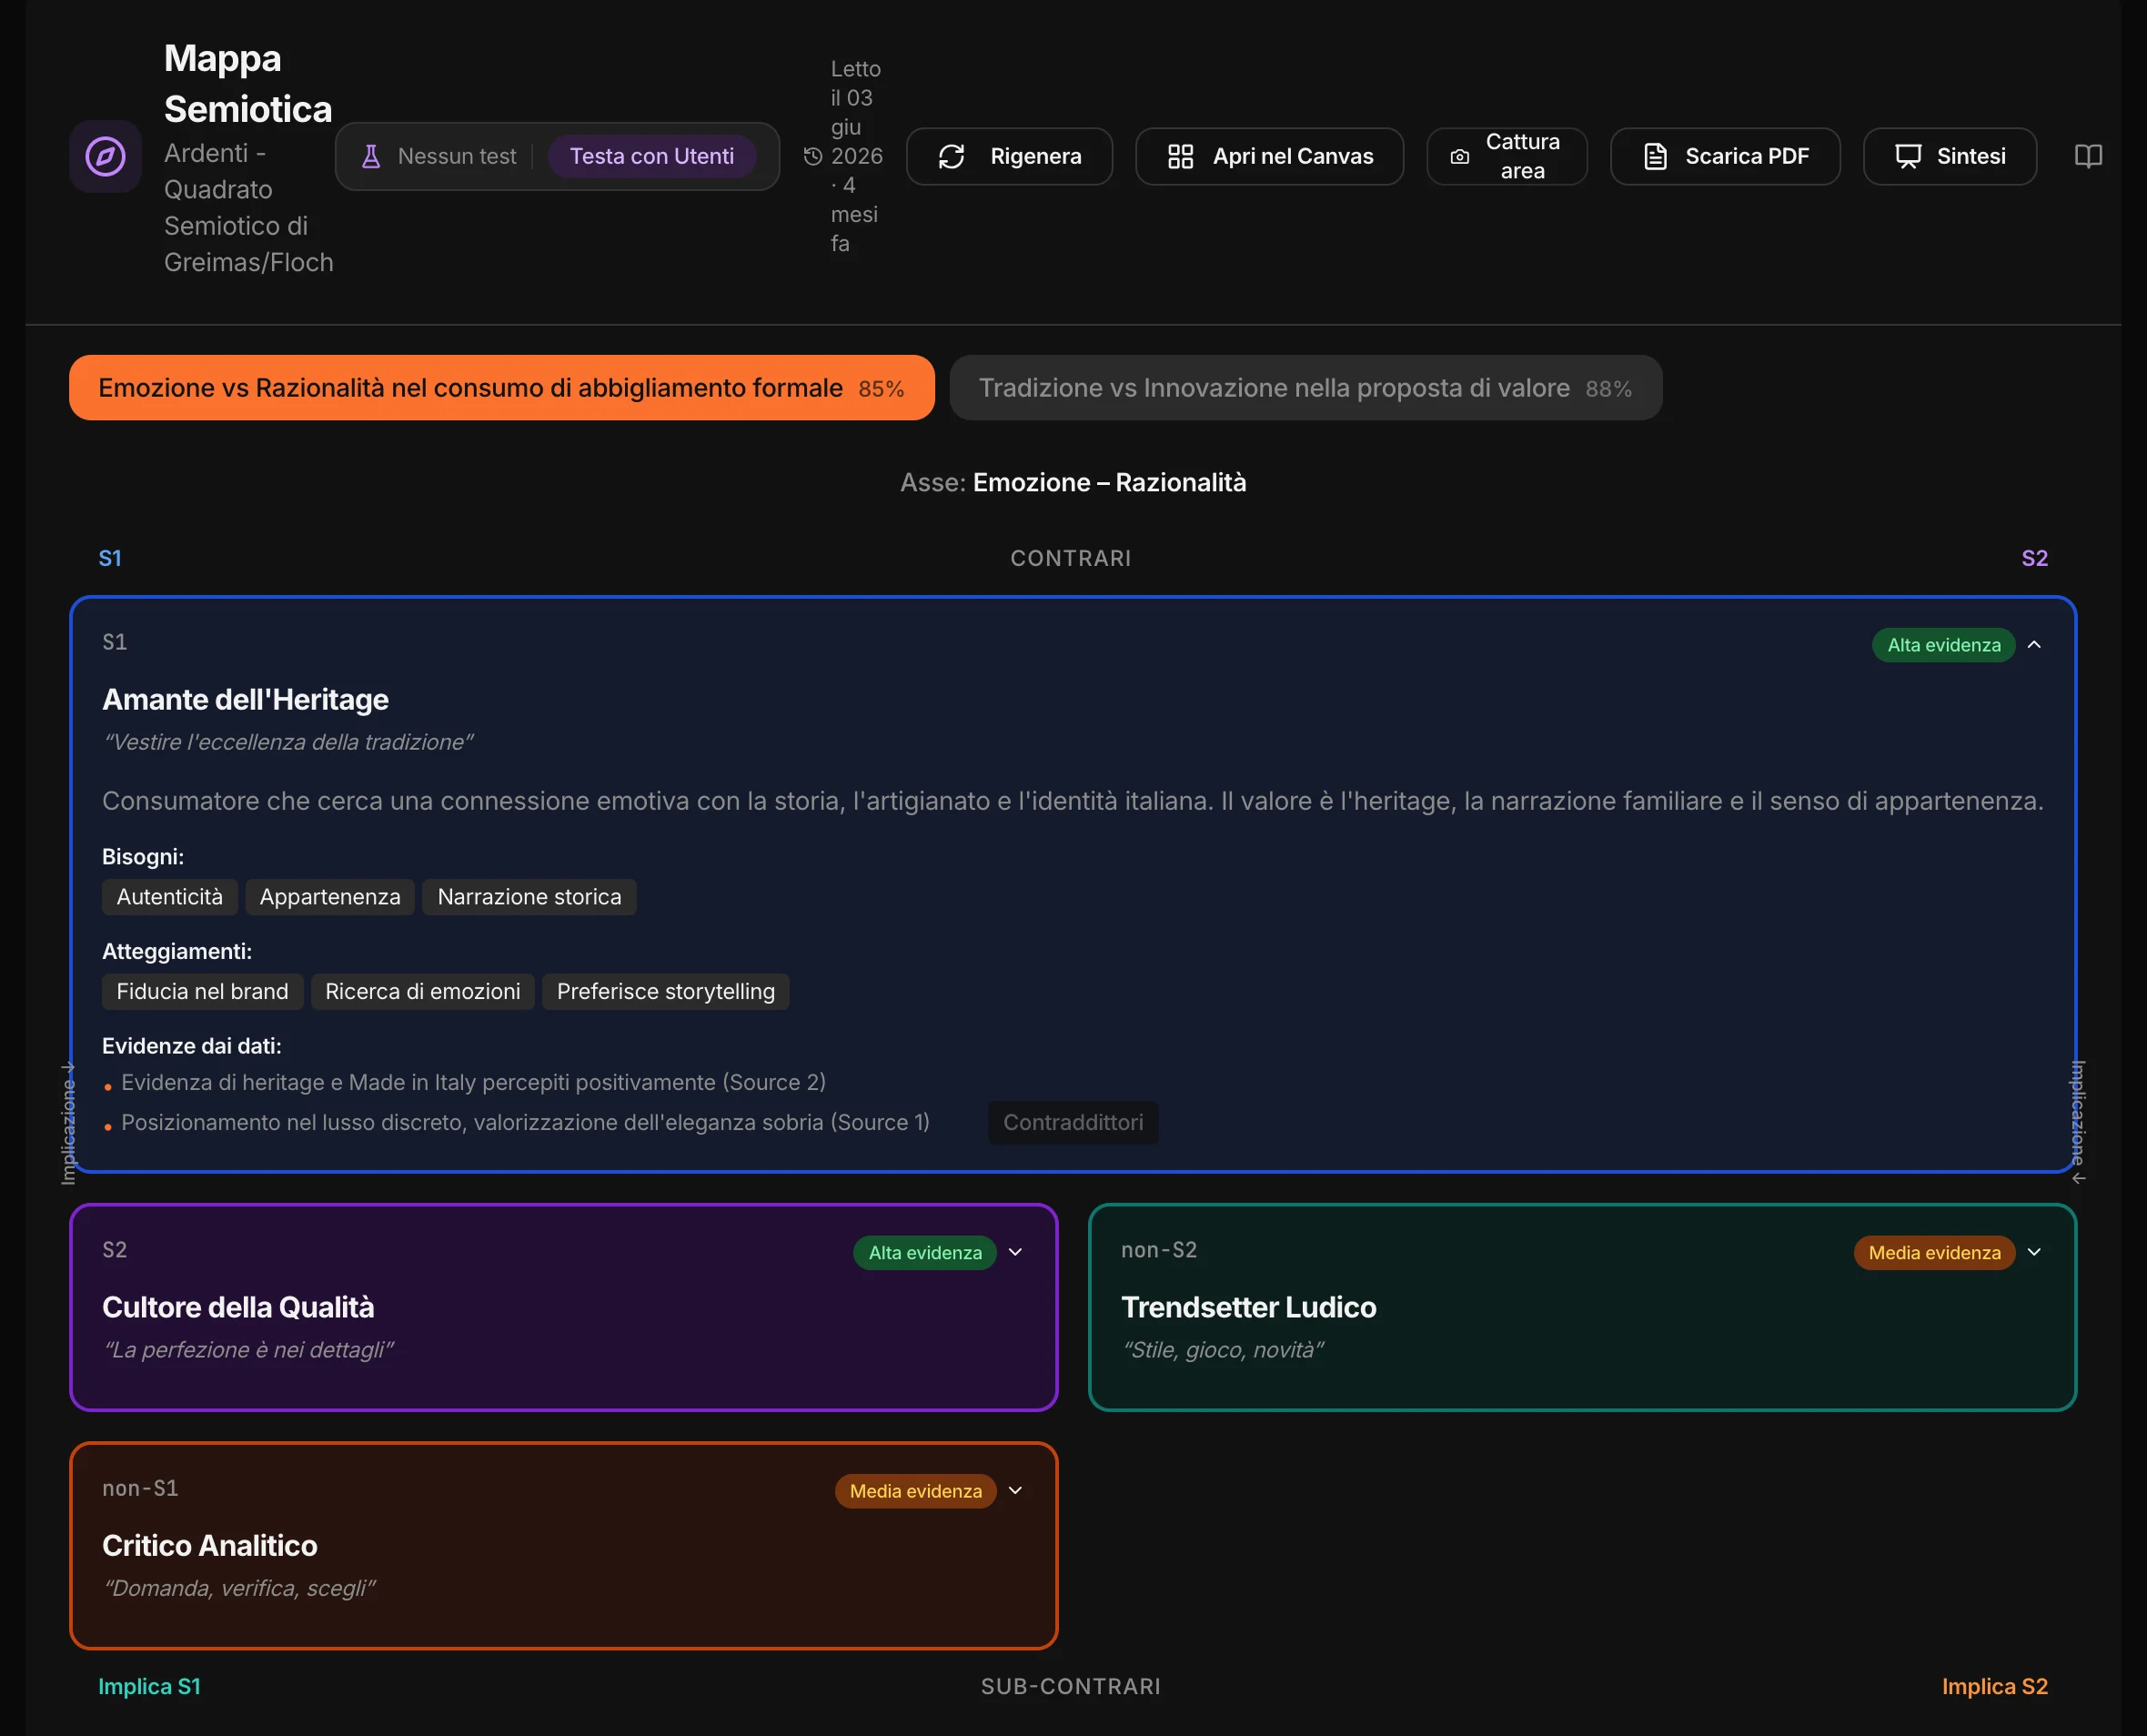Expand the Cultore della Qualità card
2147x1736 pixels.
tap(1015, 1253)
